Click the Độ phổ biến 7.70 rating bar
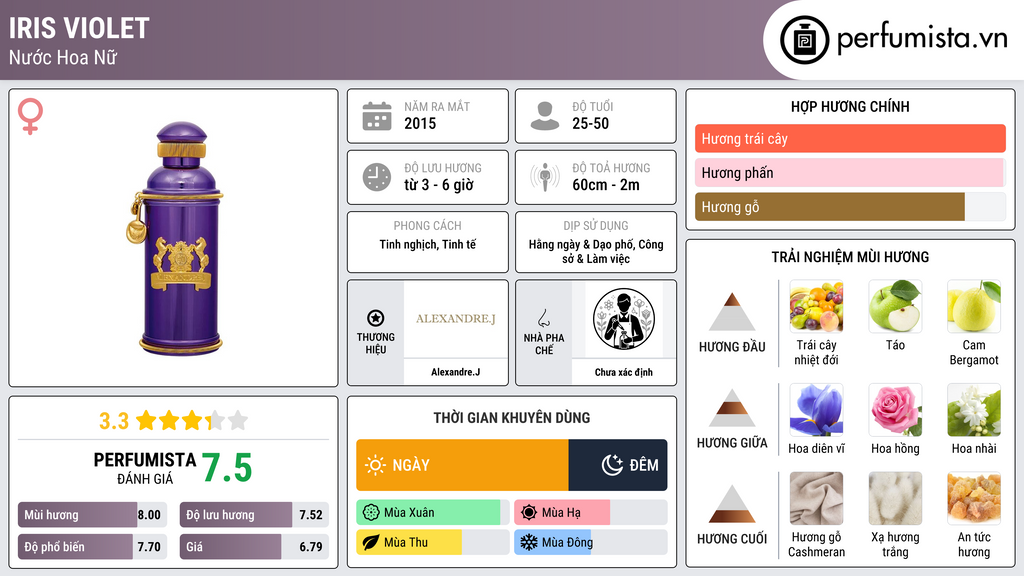 point(92,547)
